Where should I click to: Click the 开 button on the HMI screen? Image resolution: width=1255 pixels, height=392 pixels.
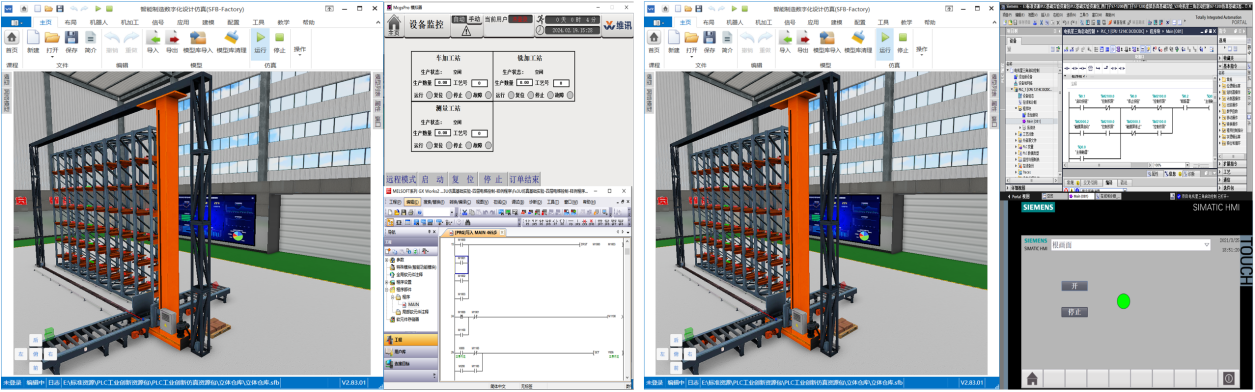coord(1073,286)
